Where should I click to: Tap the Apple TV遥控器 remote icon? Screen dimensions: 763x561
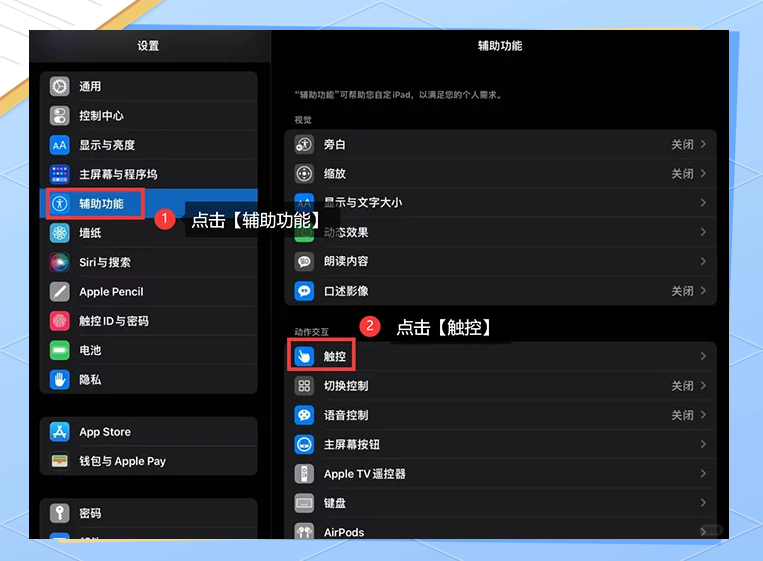[304, 473]
